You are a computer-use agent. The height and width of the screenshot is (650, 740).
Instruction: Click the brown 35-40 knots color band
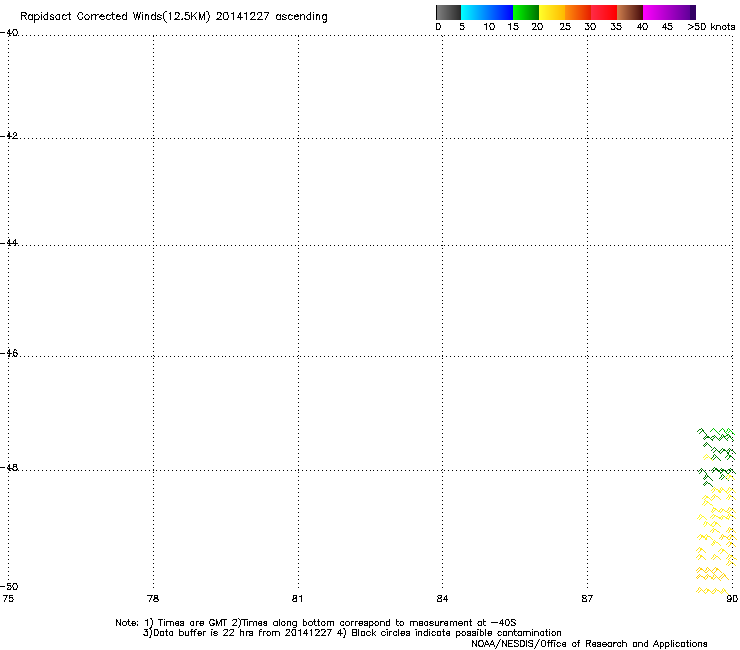630,12
